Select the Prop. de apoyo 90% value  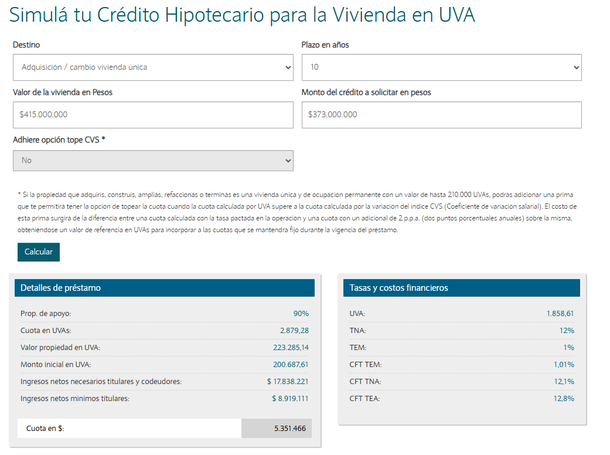click(x=301, y=313)
